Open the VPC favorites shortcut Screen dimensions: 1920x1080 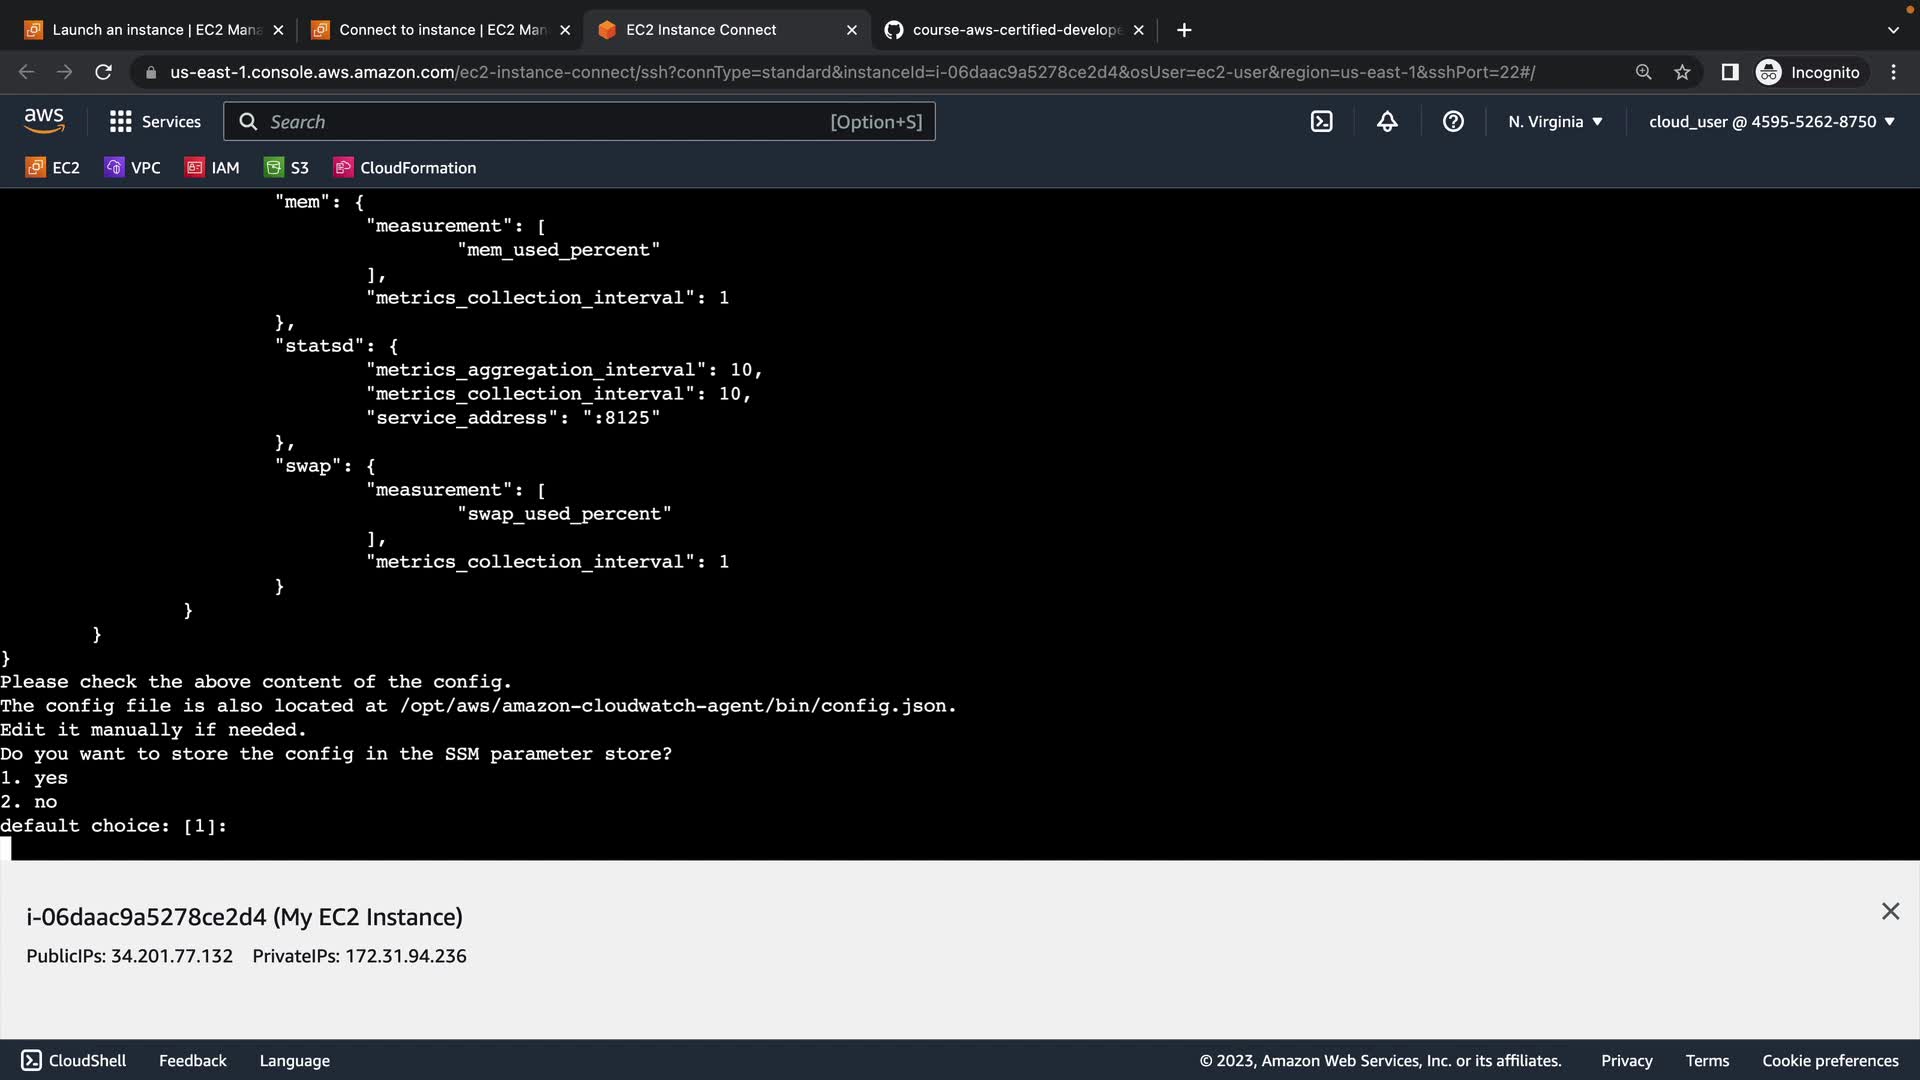point(132,168)
